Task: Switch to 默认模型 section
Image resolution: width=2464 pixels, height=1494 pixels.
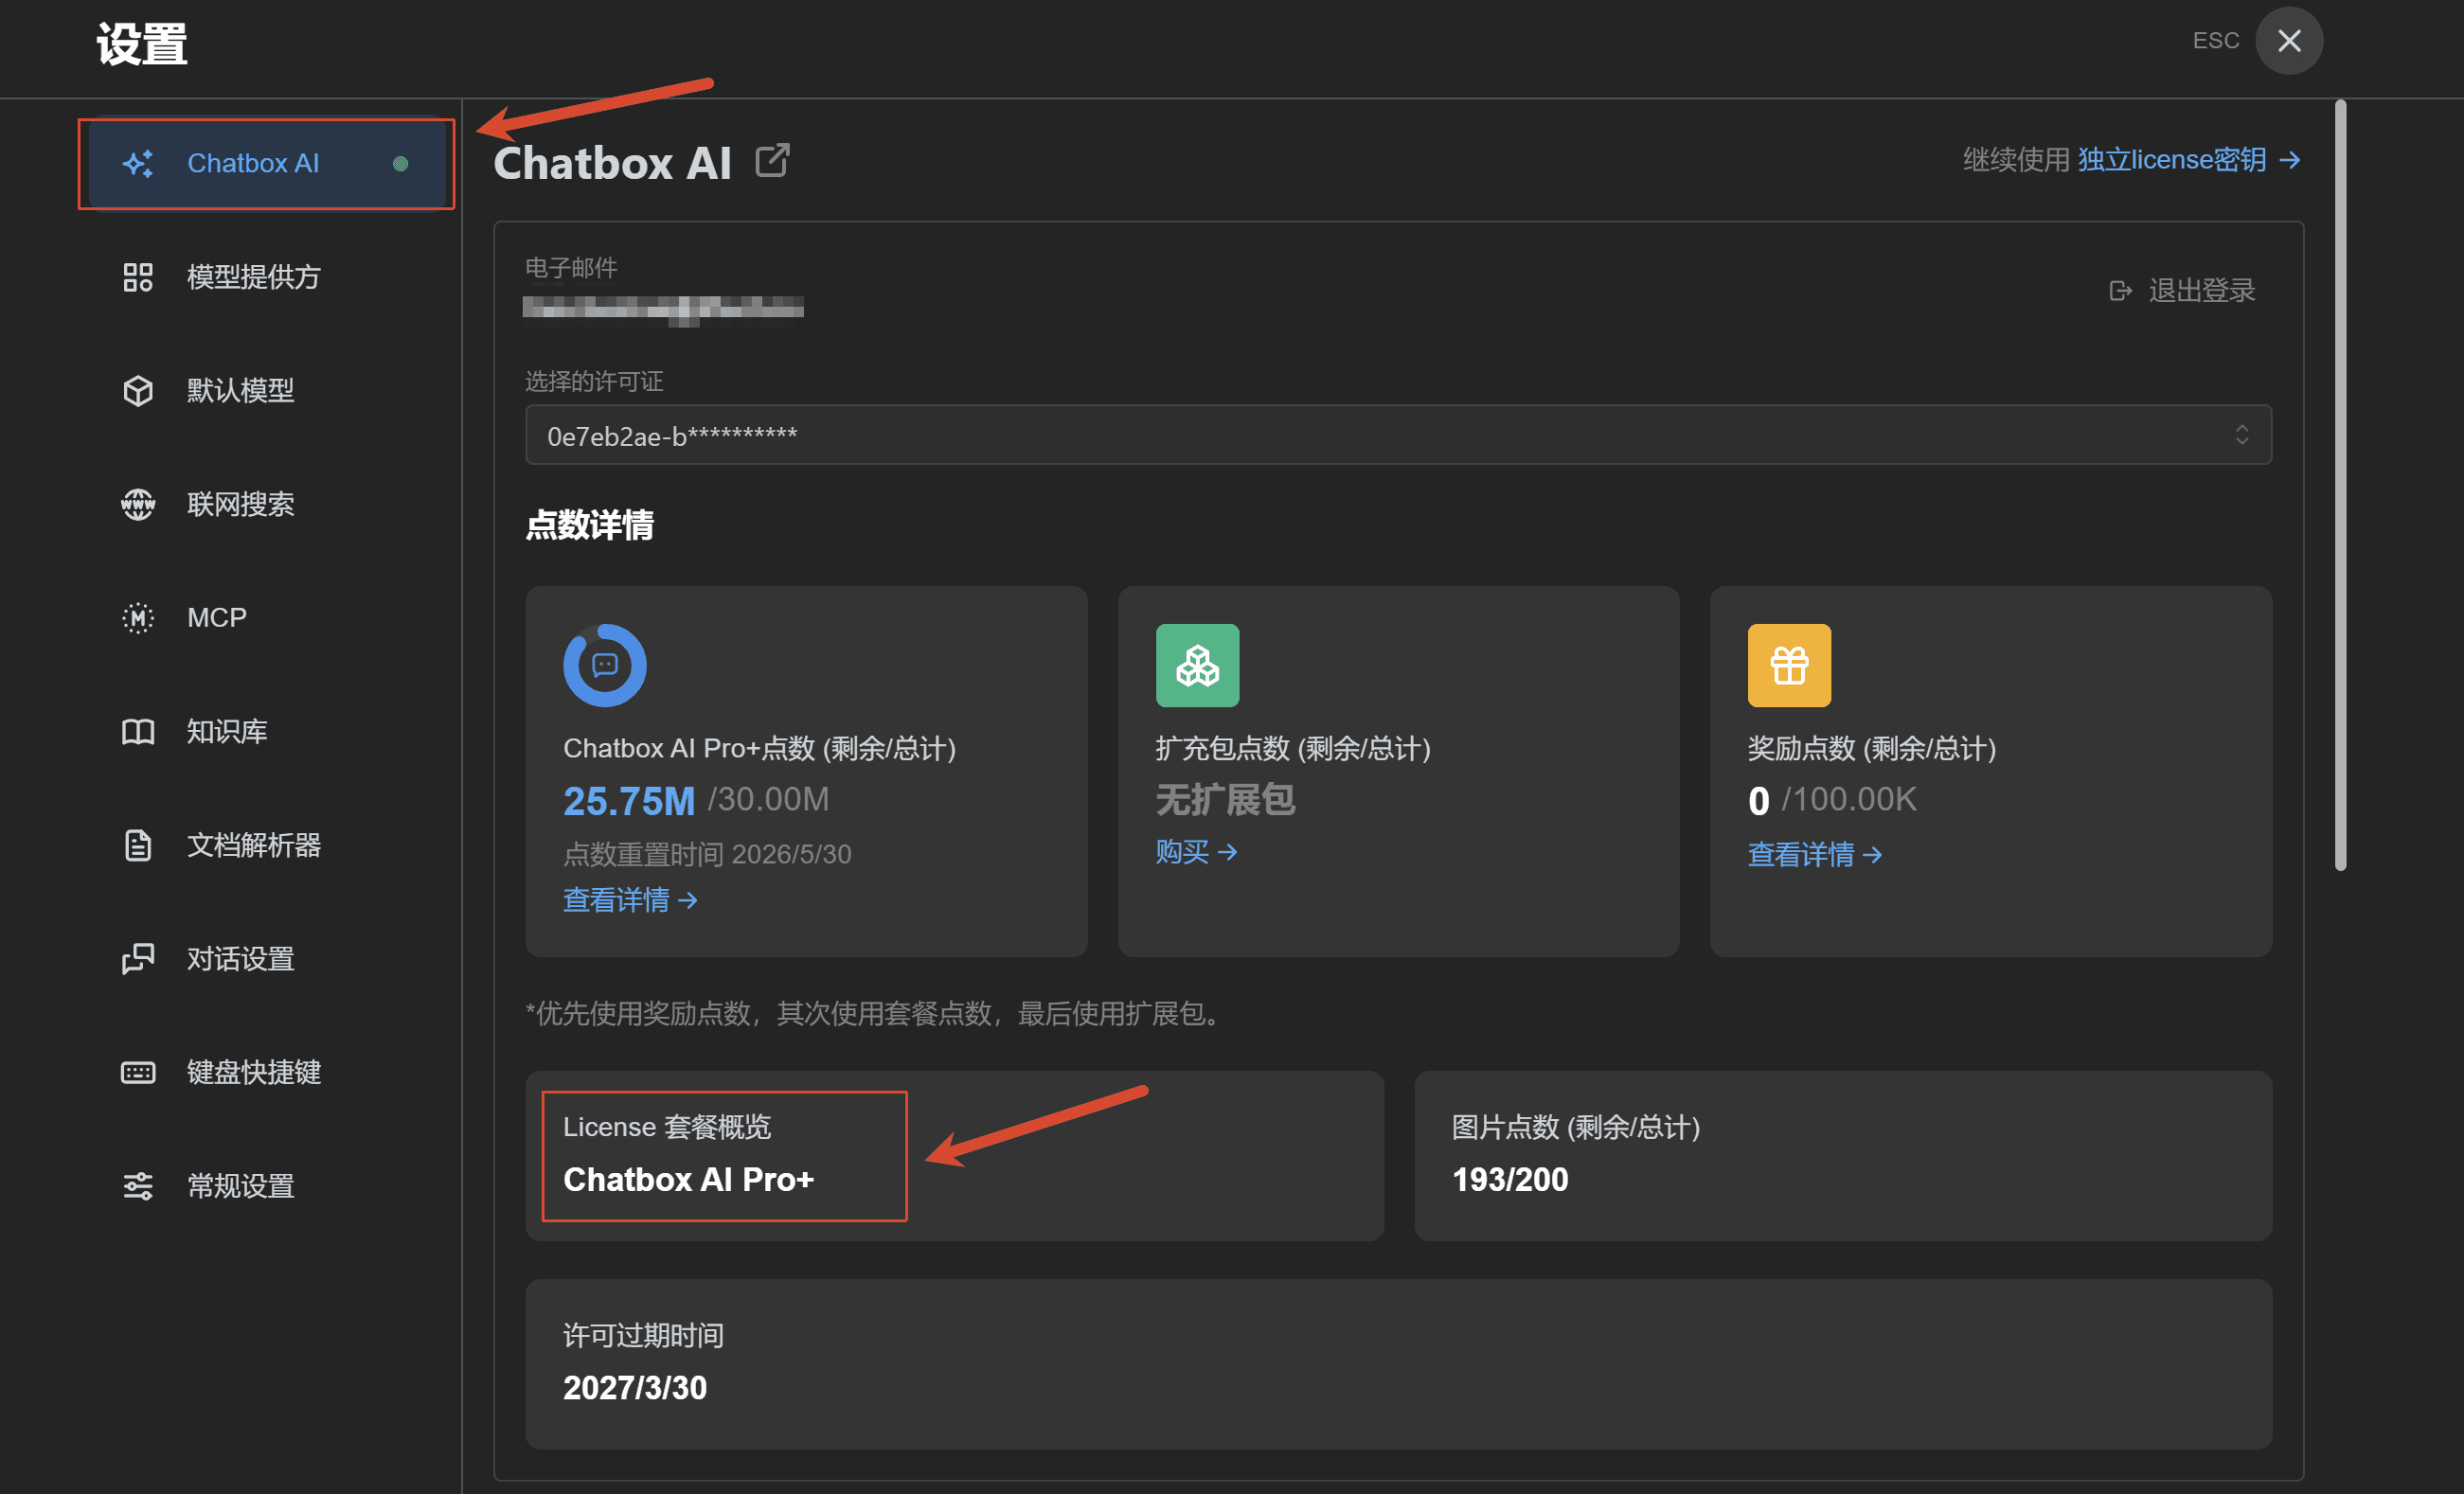Action: 267,390
